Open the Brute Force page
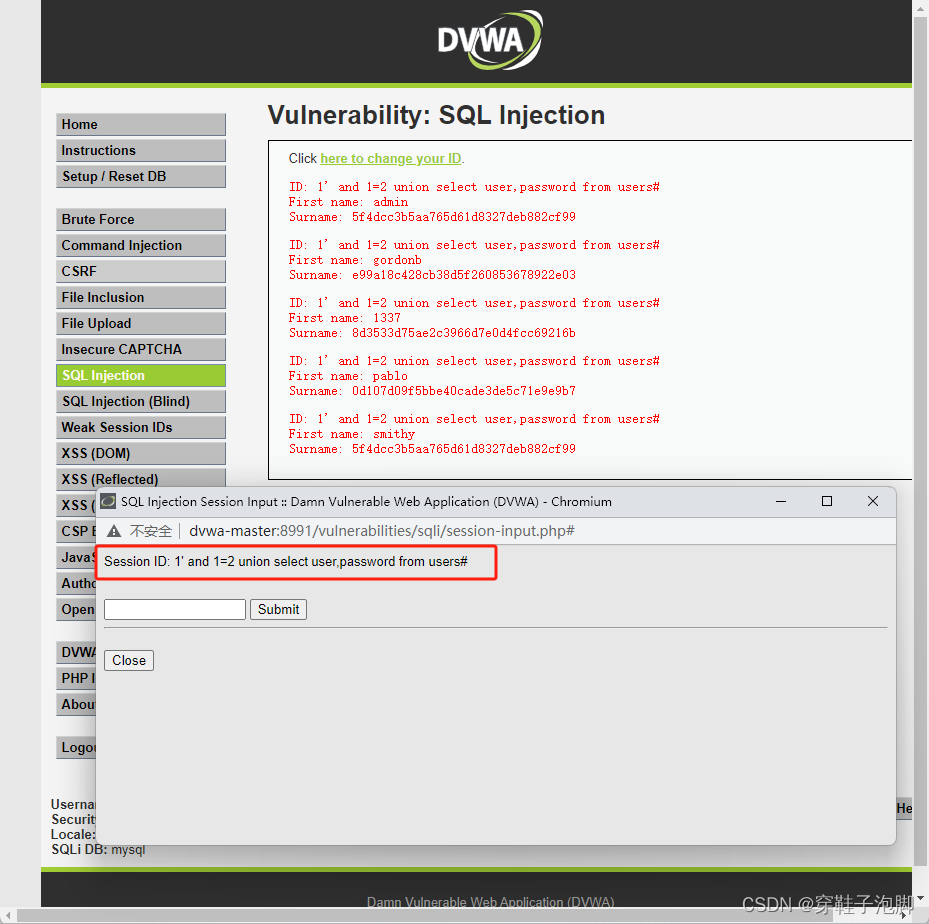The image size is (929, 924). [141, 219]
